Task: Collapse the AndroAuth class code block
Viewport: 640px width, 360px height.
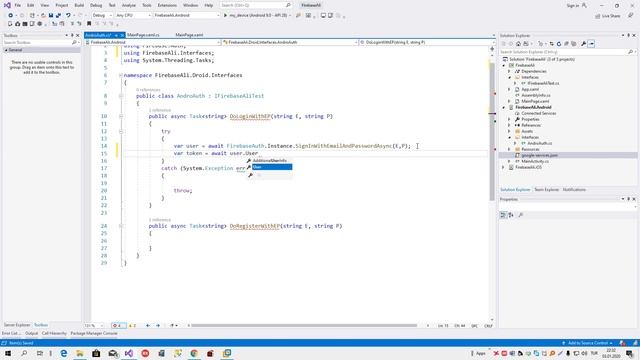Action: 121,96
